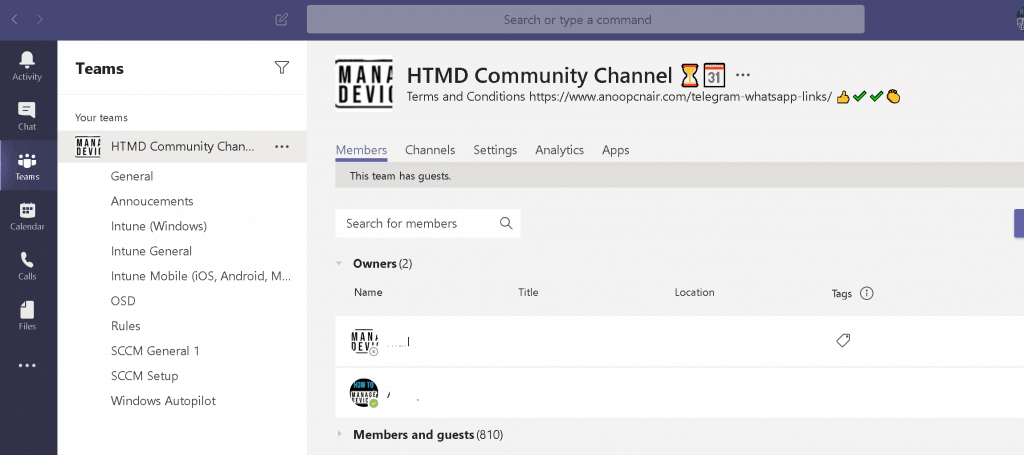Switch to the Channels tab

click(x=430, y=150)
